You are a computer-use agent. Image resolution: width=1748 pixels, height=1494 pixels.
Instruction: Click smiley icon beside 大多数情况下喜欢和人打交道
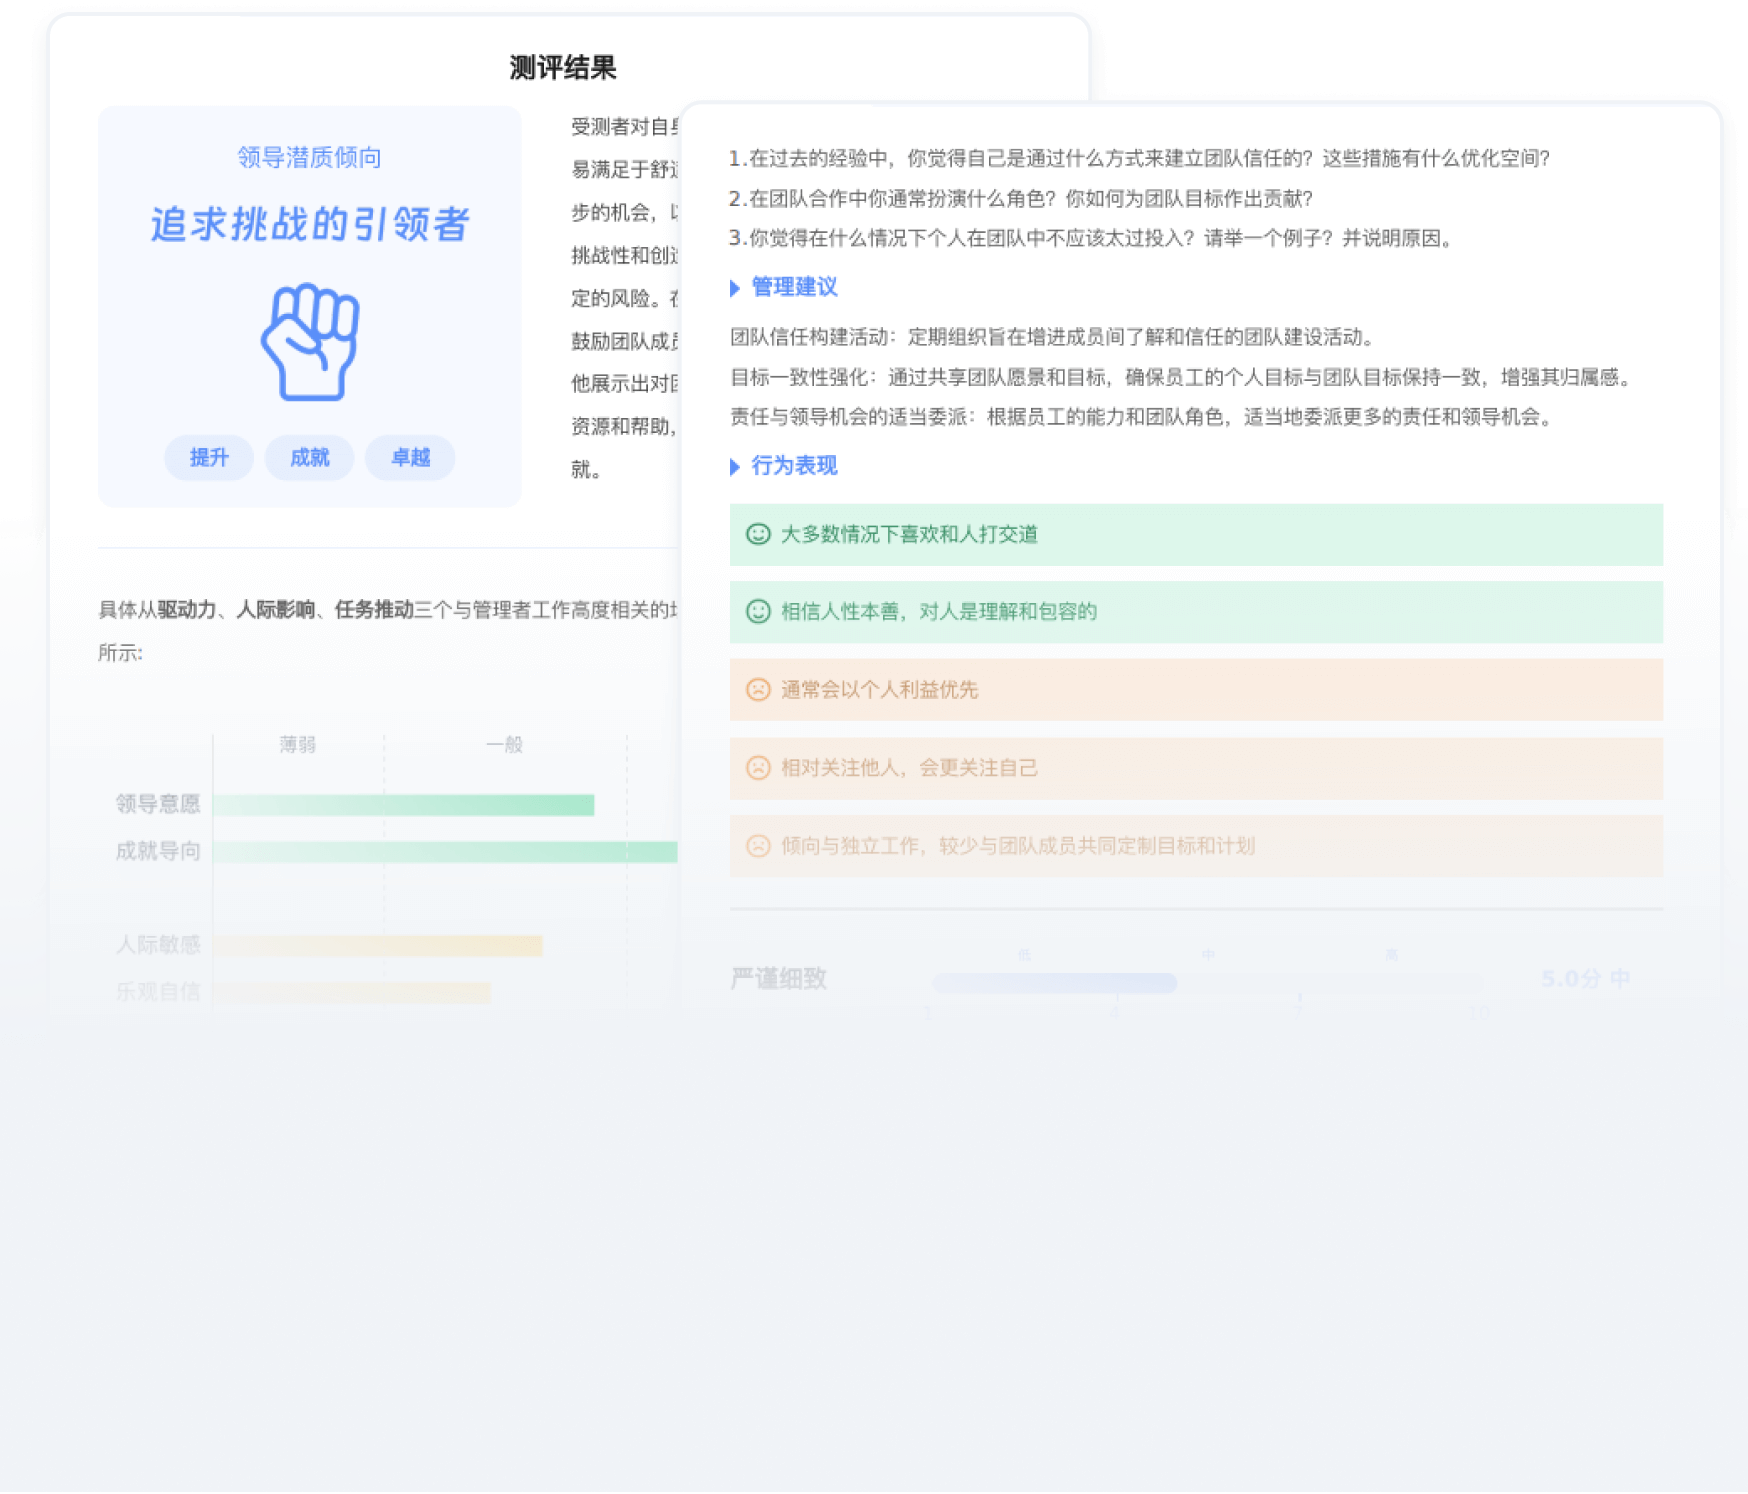pyautogui.click(x=758, y=534)
